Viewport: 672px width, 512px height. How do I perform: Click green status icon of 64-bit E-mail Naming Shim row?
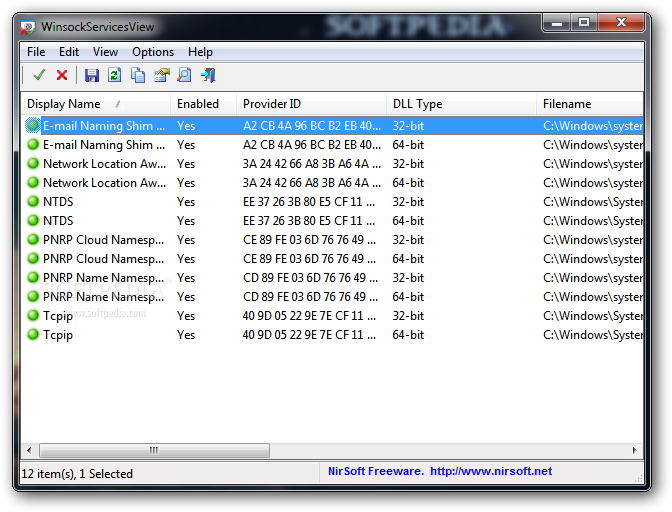pos(33,145)
